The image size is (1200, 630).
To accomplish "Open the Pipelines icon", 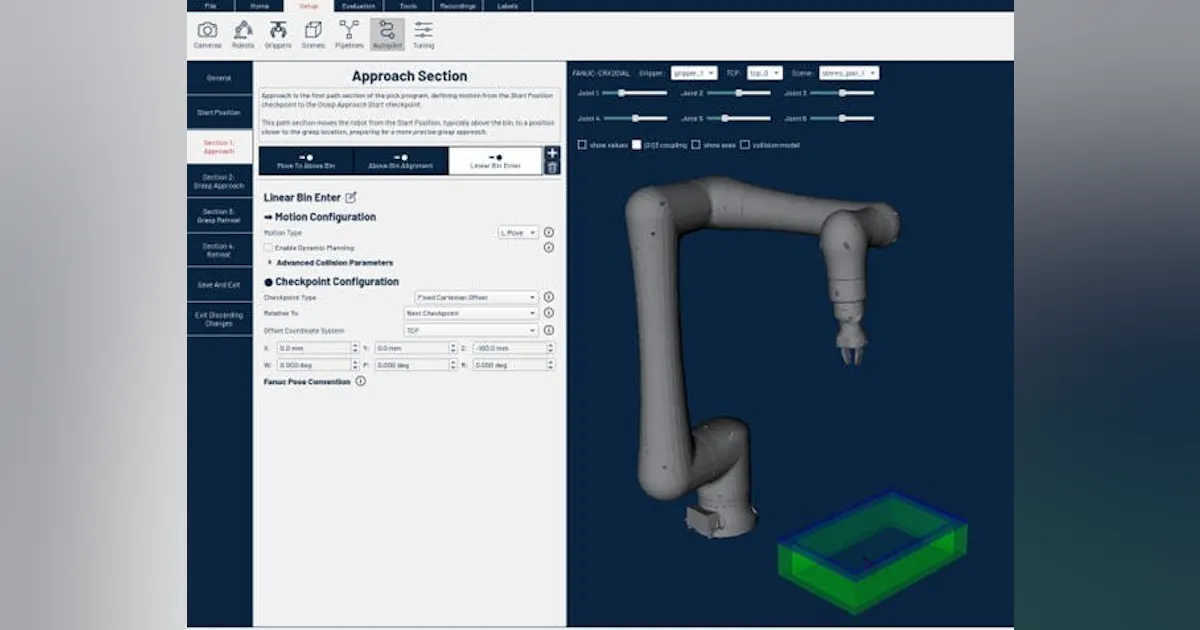I will tap(349, 34).
